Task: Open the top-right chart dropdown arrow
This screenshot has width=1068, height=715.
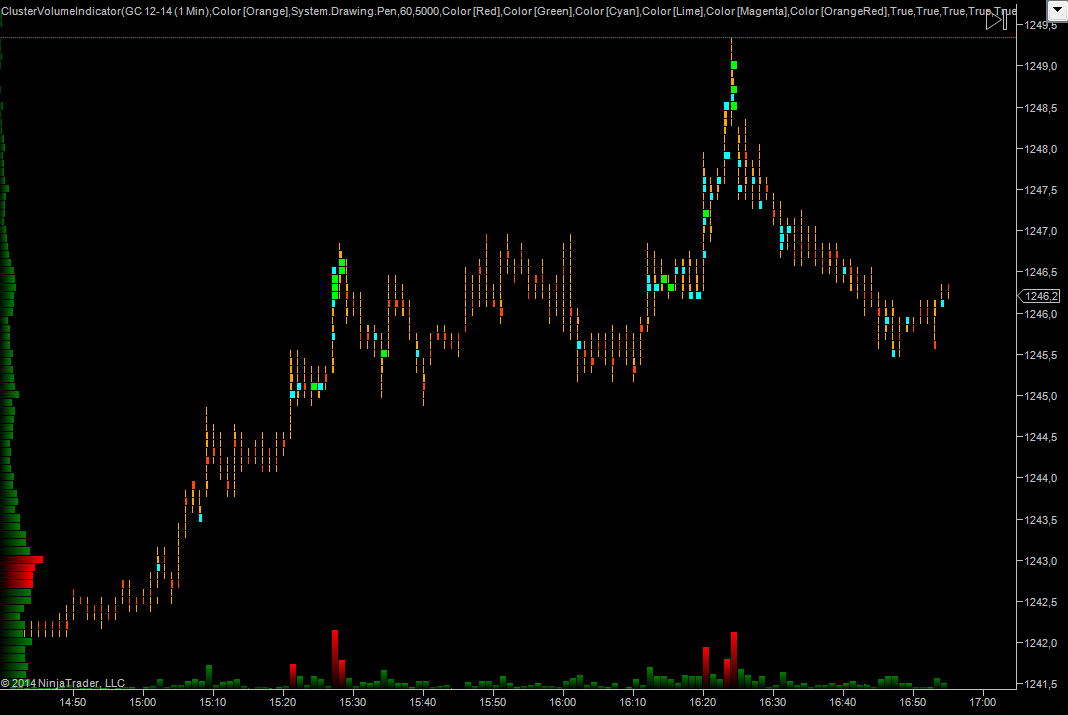Action: point(1056,10)
